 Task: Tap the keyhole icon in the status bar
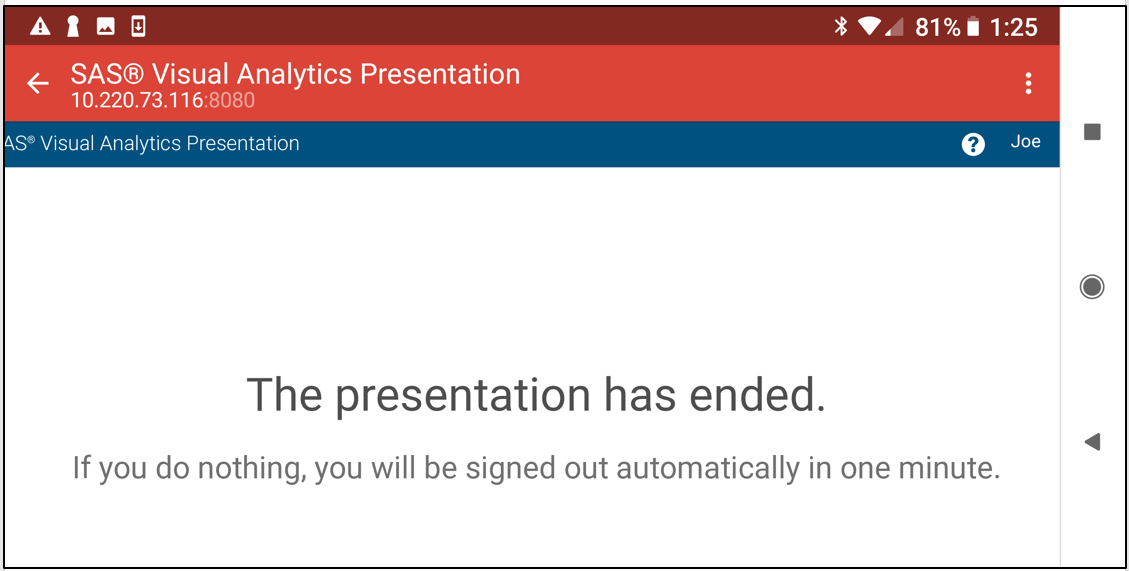click(x=73, y=27)
